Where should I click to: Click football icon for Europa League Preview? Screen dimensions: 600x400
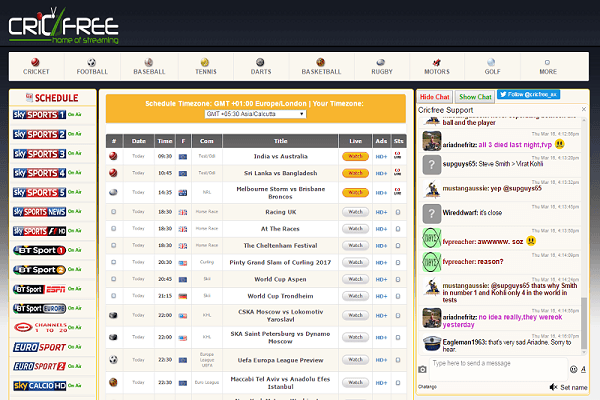[113, 360]
